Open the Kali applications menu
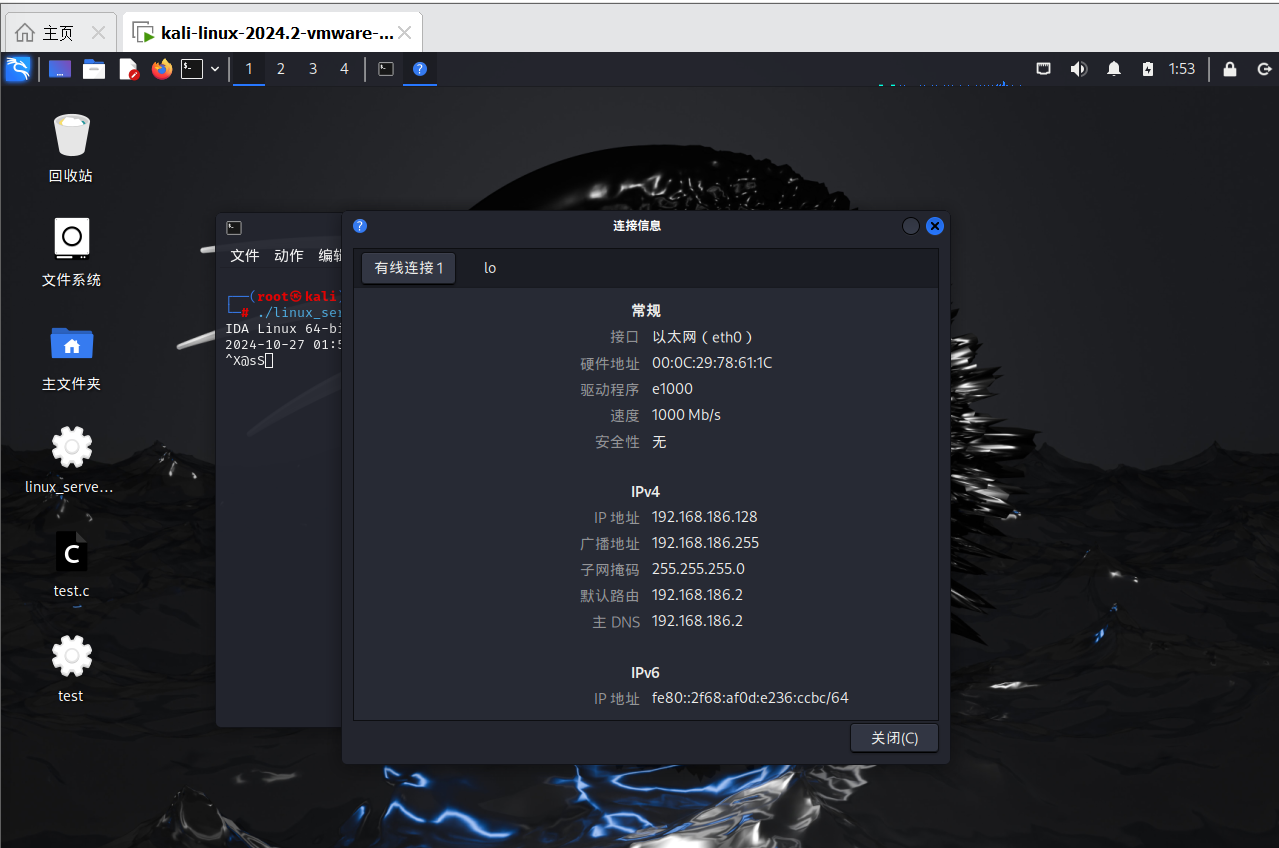The height and width of the screenshot is (848, 1279). (x=18, y=69)
